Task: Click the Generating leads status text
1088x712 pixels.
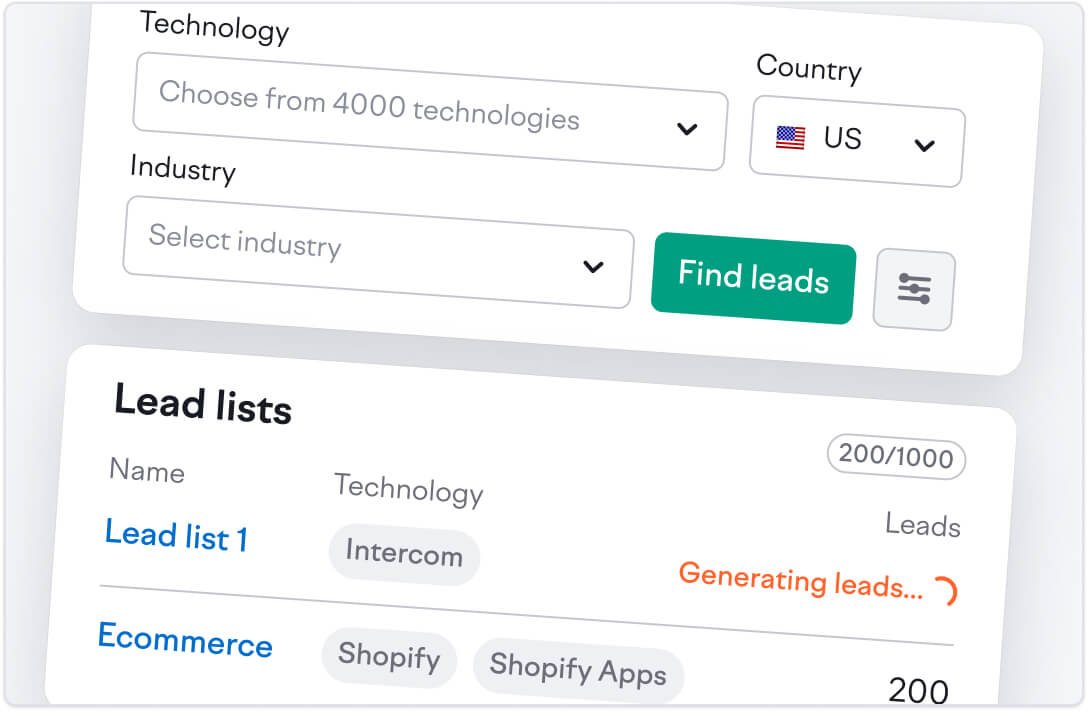Action: [800, 580]
